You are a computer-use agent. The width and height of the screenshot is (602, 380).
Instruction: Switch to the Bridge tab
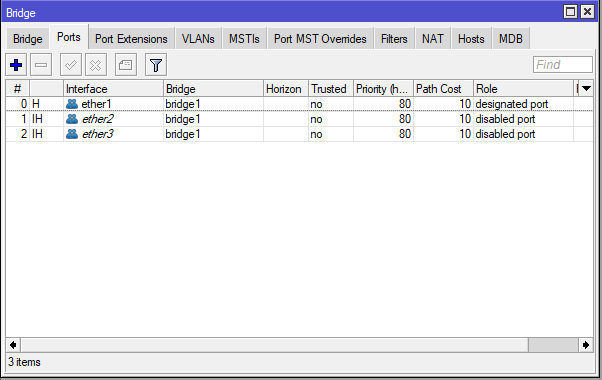tap(28, 39)
